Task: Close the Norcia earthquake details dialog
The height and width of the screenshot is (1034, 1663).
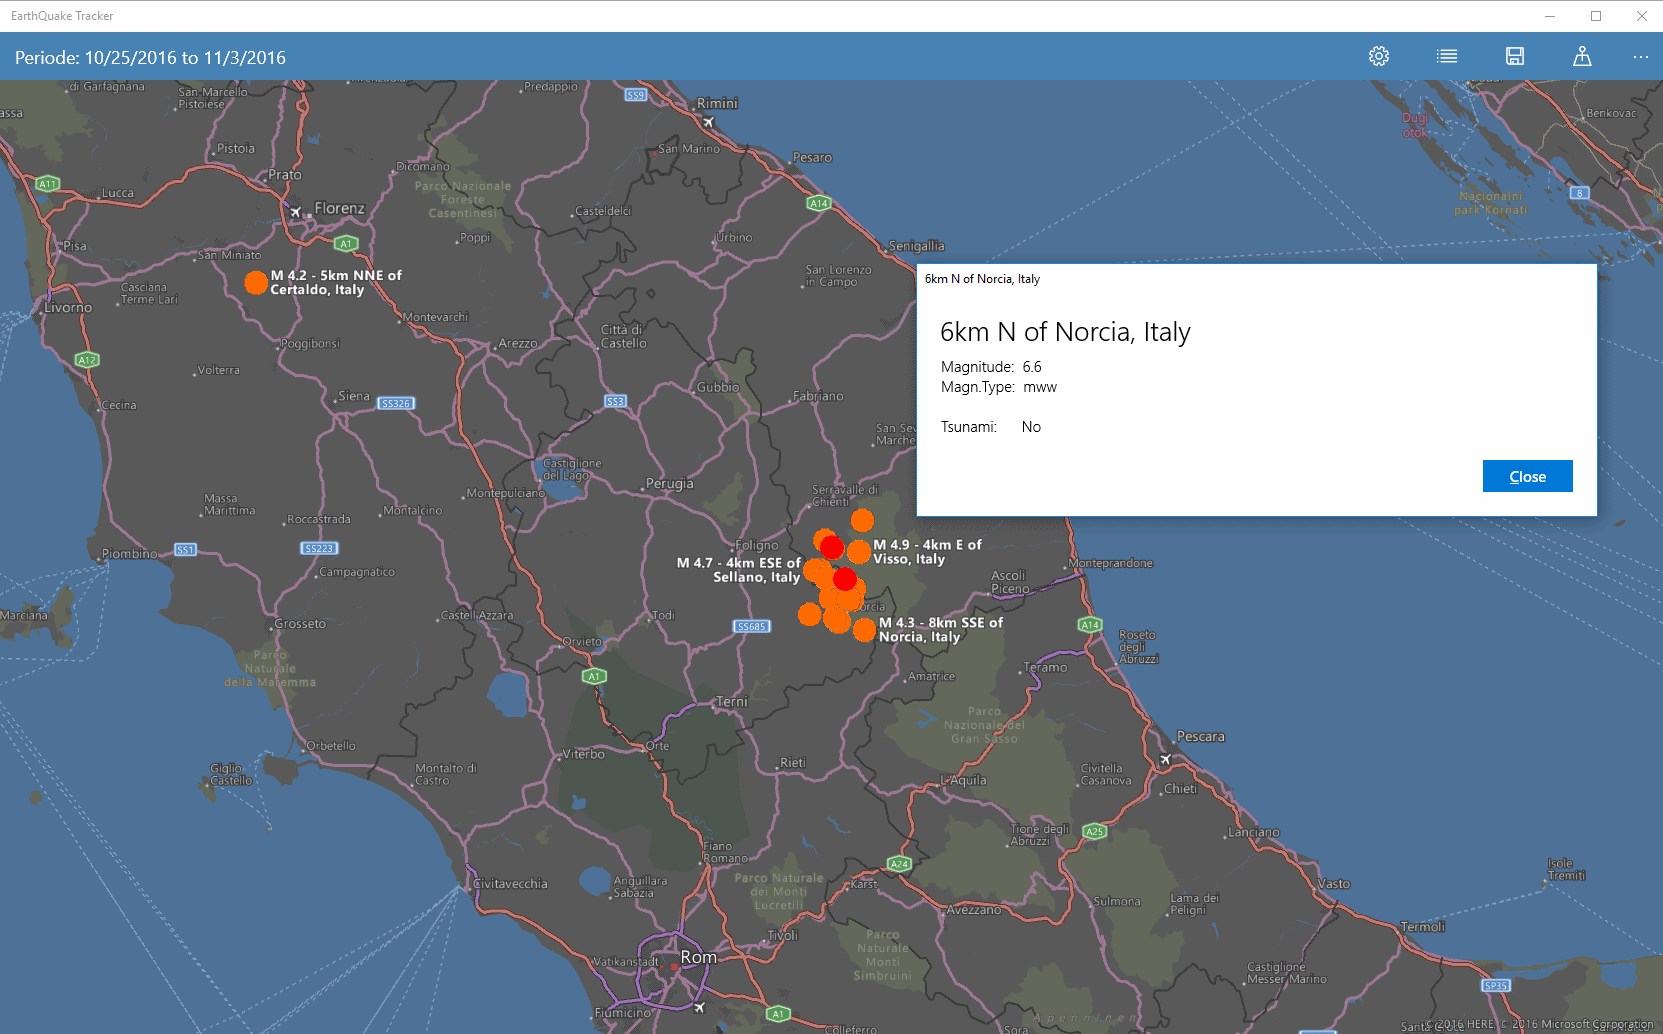Action: tap(1527, 476)
